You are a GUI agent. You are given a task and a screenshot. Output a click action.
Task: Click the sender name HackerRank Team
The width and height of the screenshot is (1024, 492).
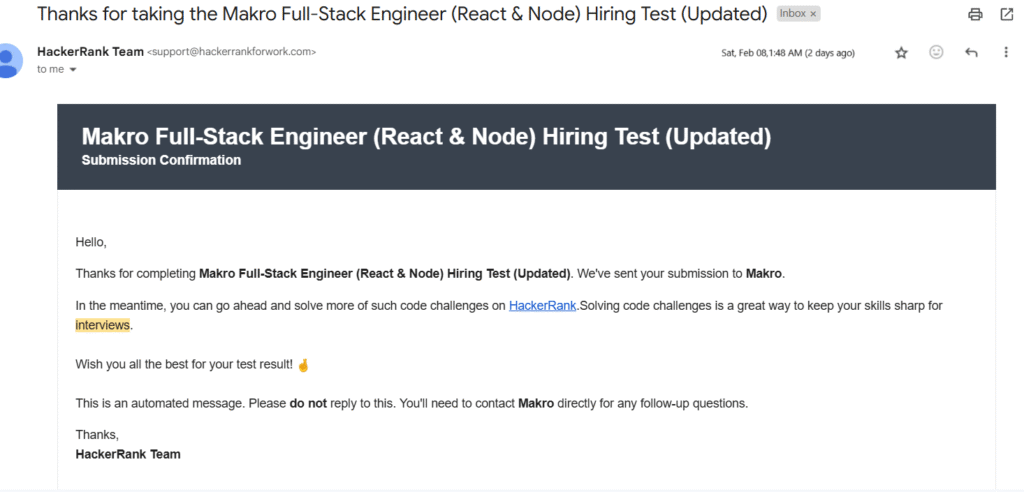(x=90, y=52)
